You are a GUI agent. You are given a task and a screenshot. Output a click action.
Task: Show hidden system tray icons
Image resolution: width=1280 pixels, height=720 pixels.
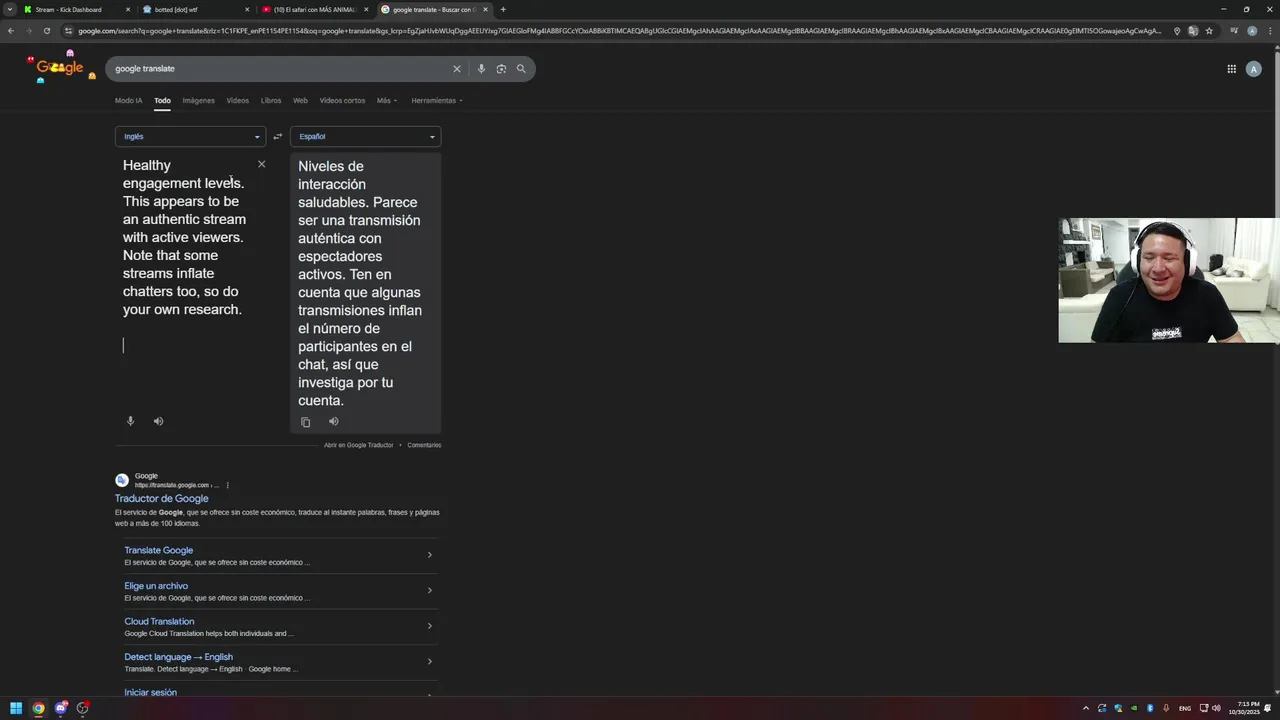[1086, 708]
